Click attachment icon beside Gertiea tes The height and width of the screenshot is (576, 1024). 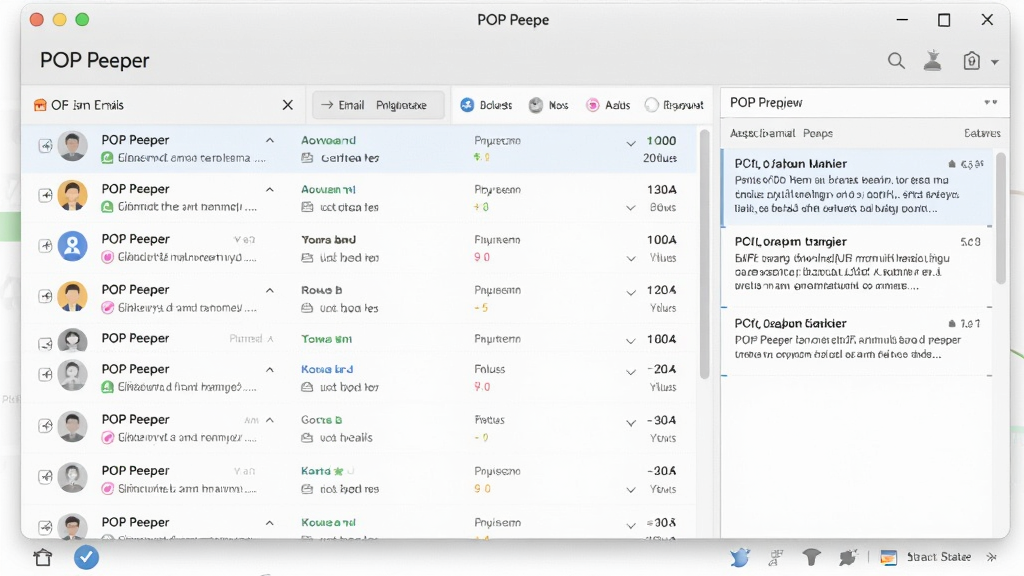pos(307,158)
